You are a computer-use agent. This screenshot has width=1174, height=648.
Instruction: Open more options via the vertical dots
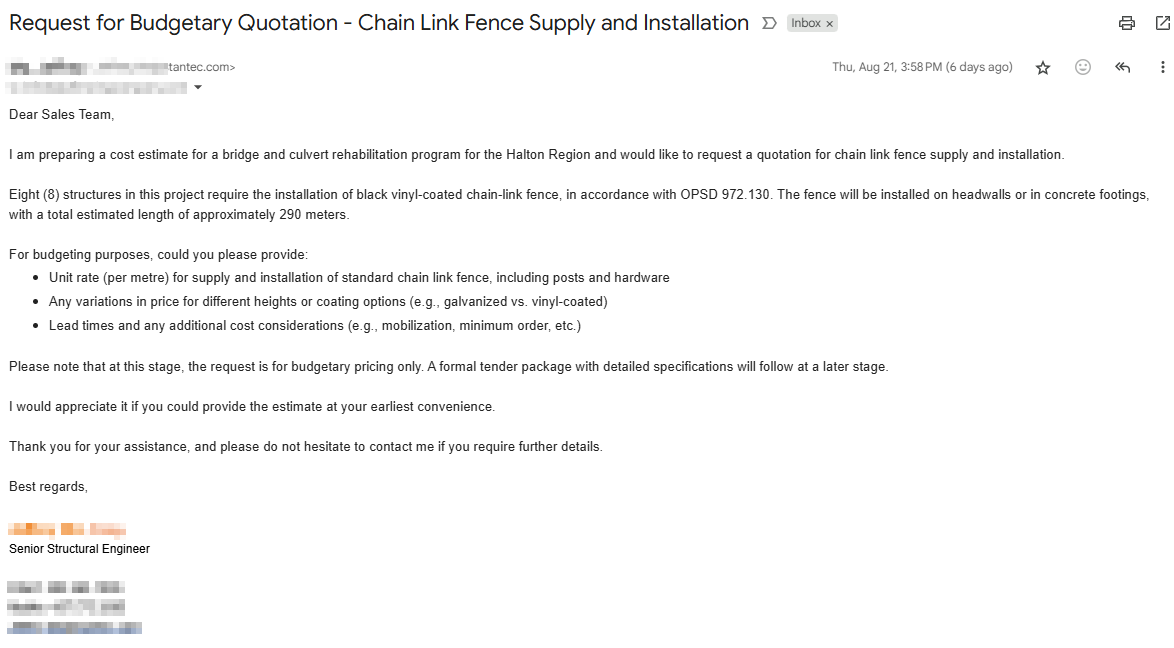pos(1162,67)
